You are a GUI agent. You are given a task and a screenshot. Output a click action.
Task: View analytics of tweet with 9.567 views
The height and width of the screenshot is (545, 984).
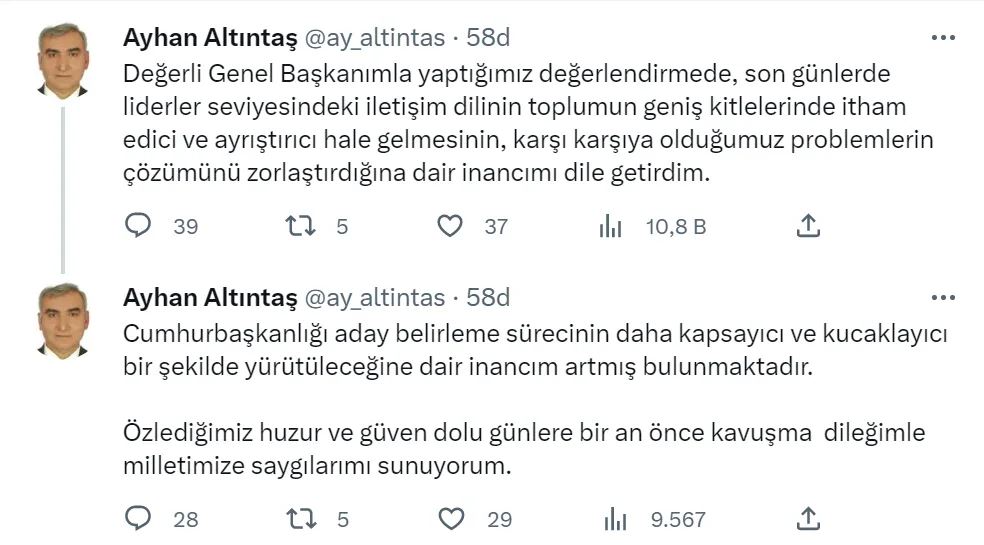[x=611, y=519]
